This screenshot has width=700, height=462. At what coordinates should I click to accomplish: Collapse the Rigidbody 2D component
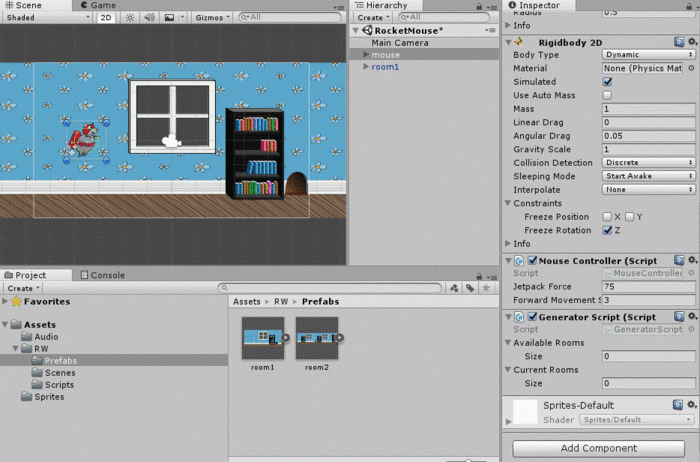[508, 42]
